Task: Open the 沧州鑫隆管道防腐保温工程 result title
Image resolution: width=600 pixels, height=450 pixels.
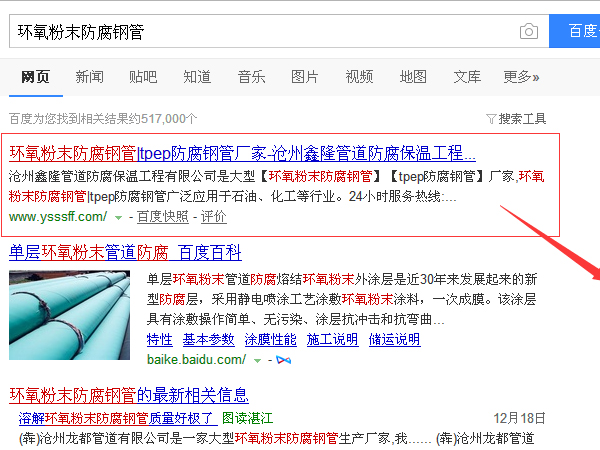Action: click(x=242, y=154)
